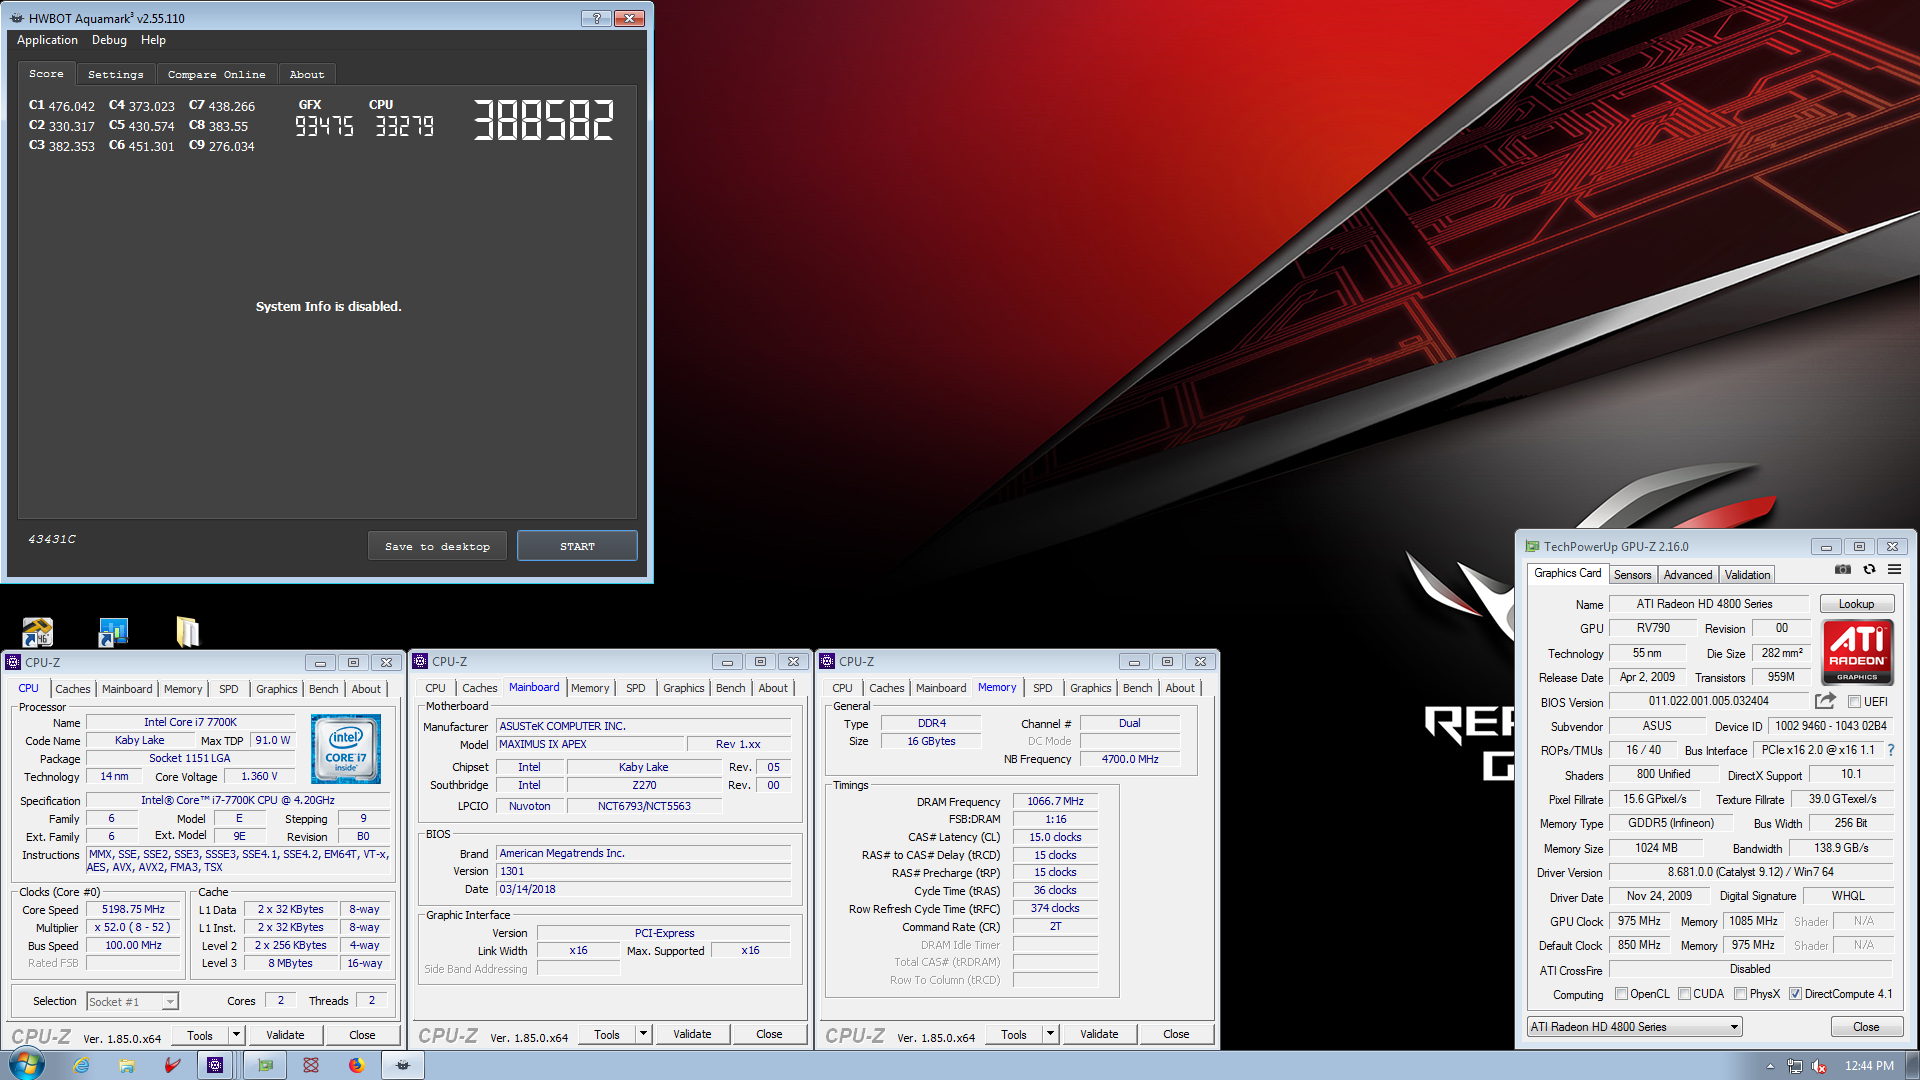Image resolution: width=1920 pixels, height=1080 pixels.
Task: Click the ATI Radeon logo in GPU-Z
Action: click(x=1857, y=652)
